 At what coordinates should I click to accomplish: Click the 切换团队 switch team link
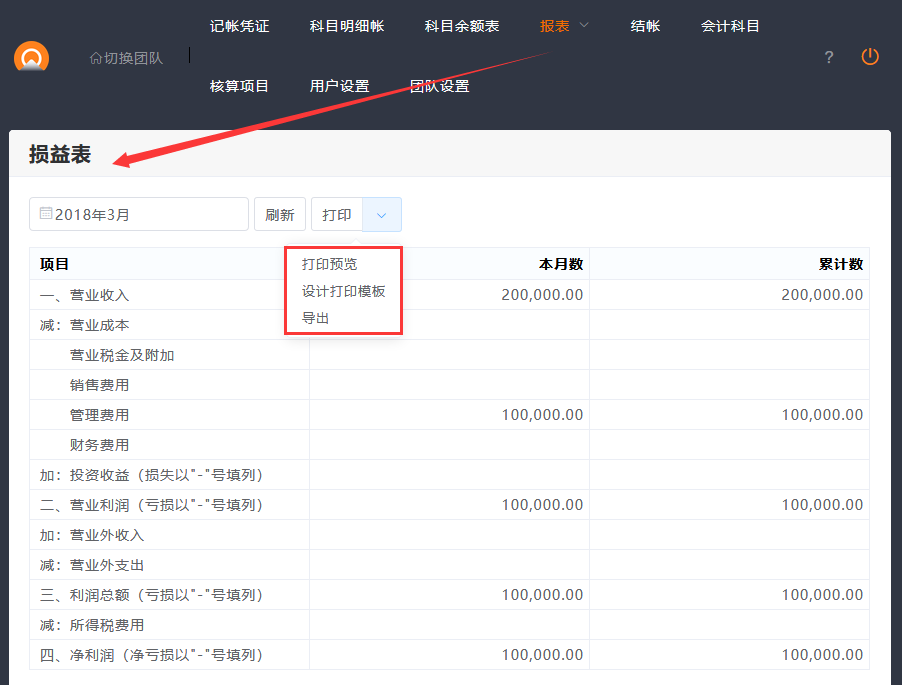[x=133, y=58]
